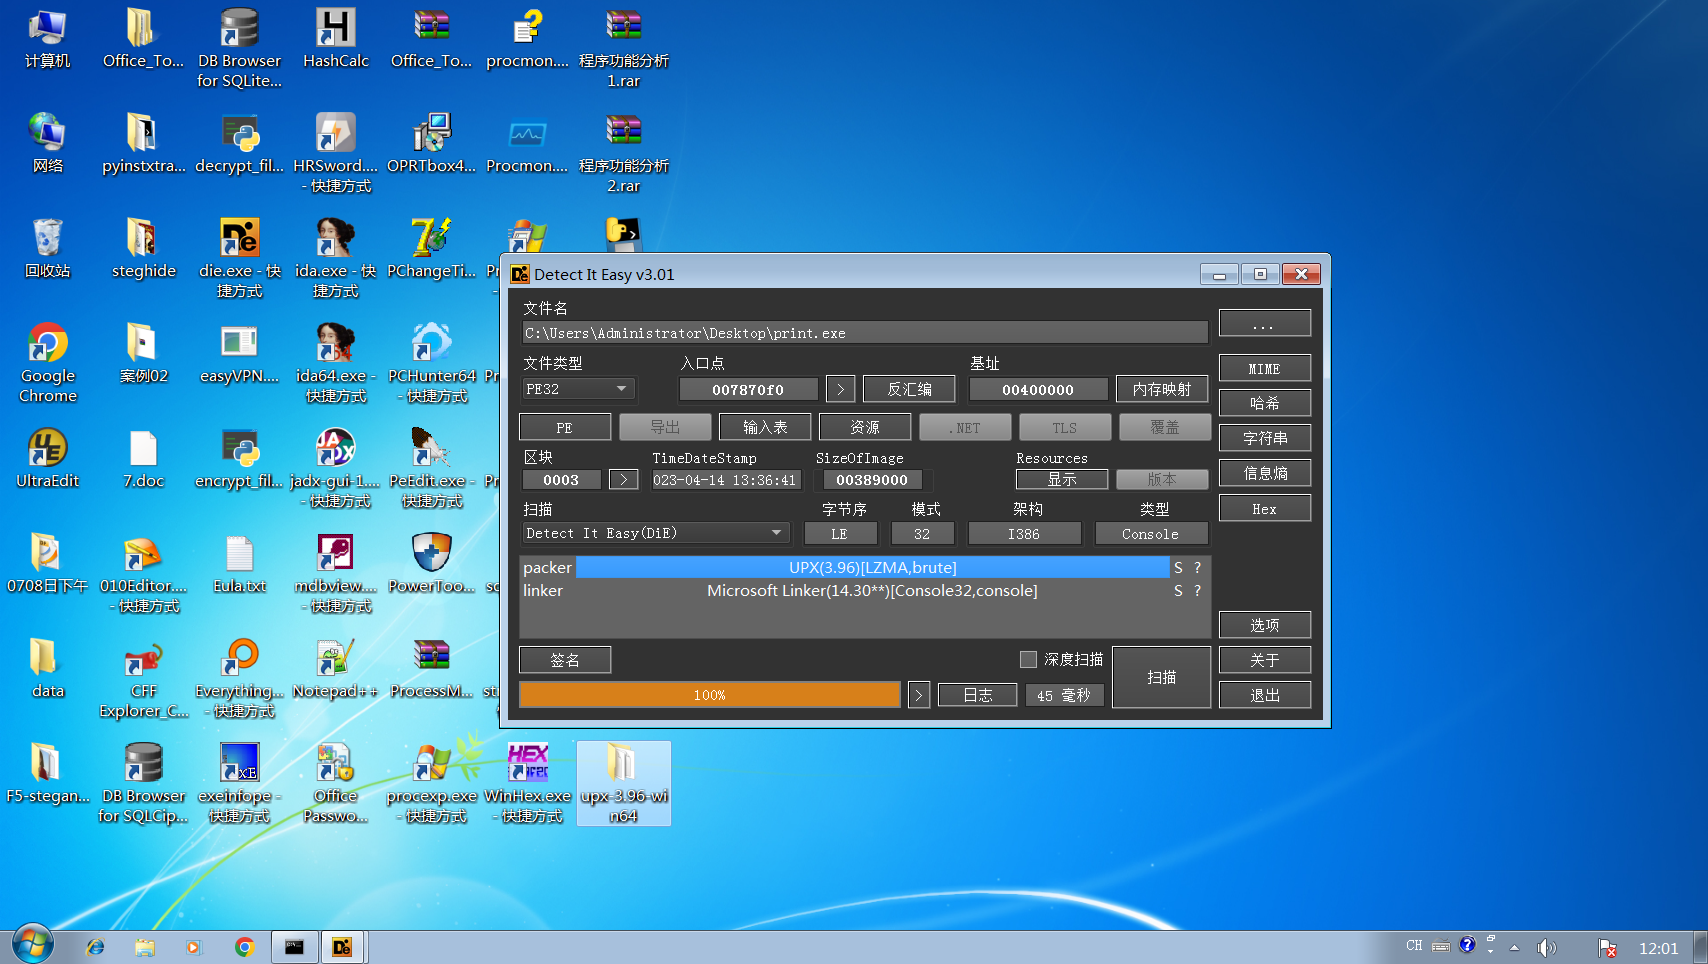Open the exeinfope shortcut icon

pos(239,783)
